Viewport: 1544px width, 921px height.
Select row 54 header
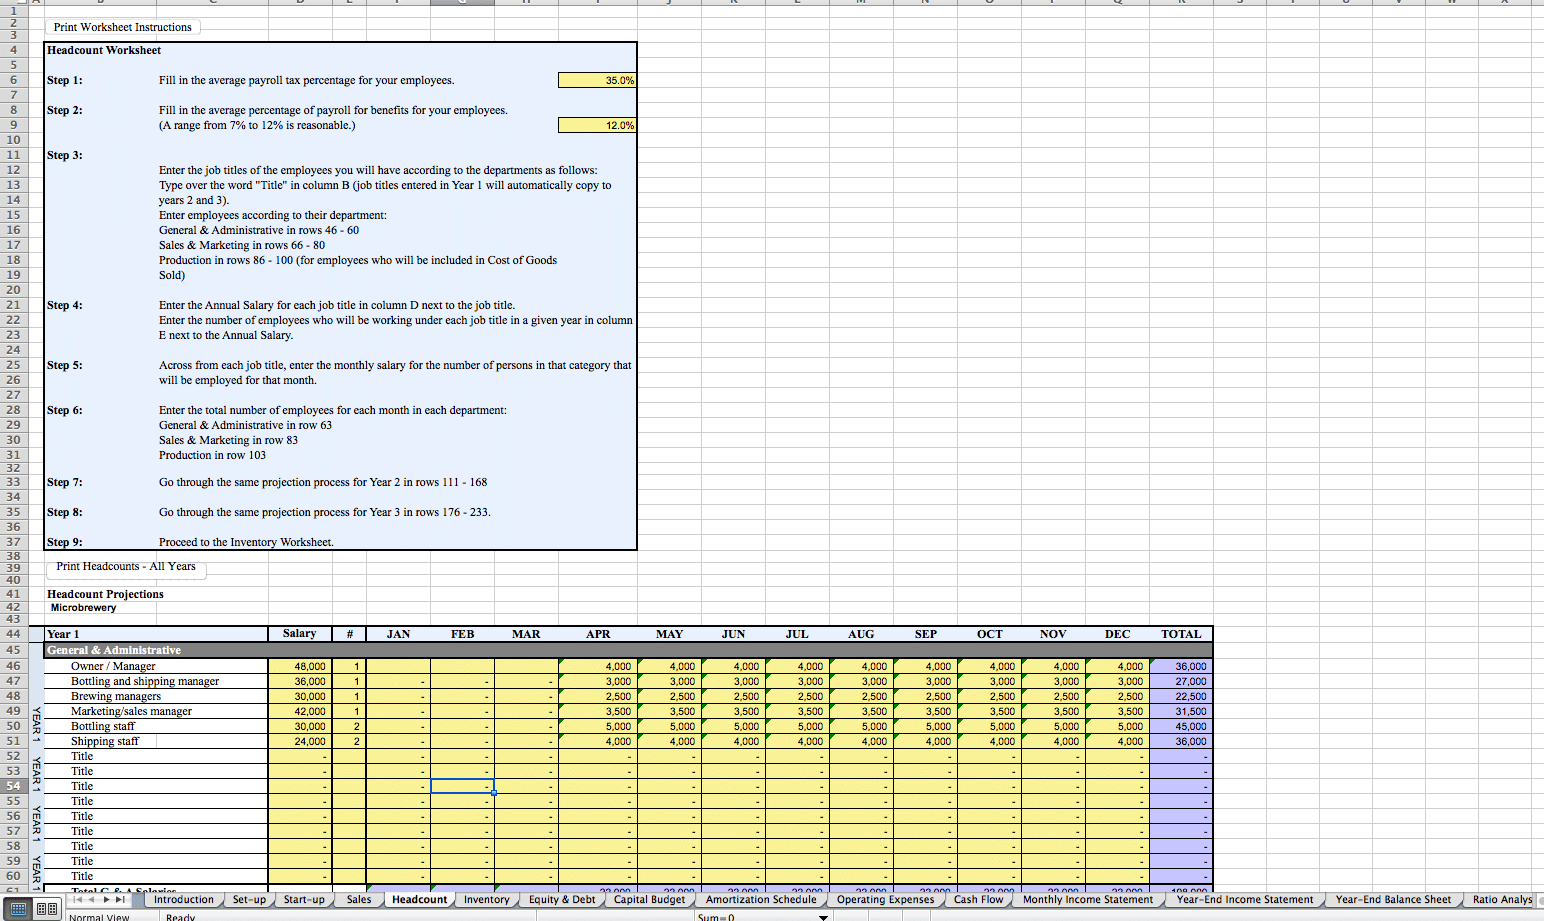(x=13, y=786)
